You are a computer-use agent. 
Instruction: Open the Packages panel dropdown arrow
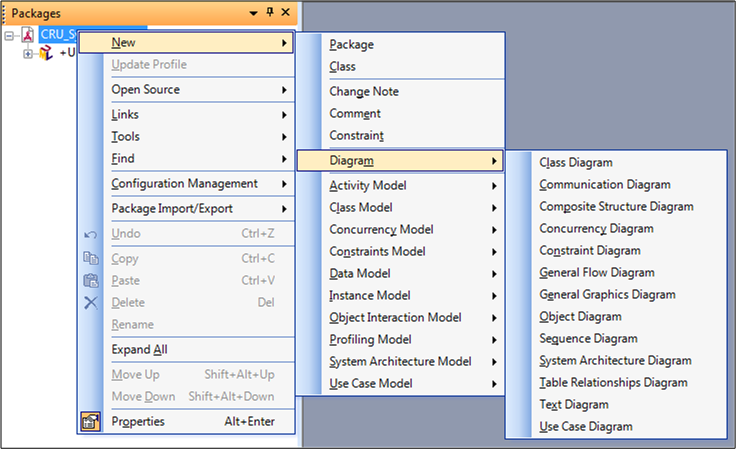[x=254, y=12]
